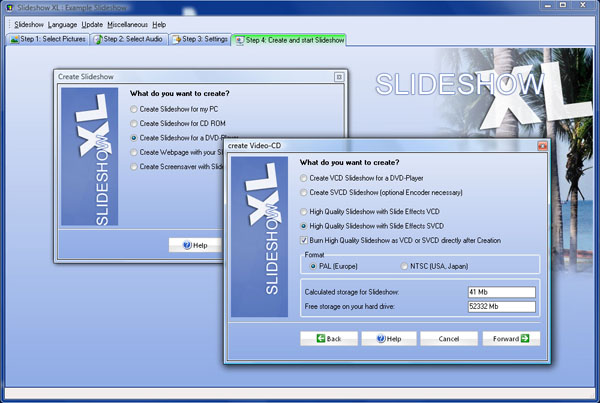Click Help button in Create Slideshow dialog

(196, 245)
